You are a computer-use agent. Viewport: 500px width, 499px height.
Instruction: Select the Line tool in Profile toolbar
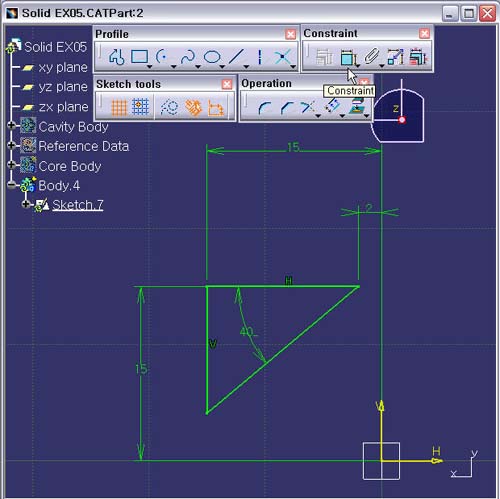(236, 56)
